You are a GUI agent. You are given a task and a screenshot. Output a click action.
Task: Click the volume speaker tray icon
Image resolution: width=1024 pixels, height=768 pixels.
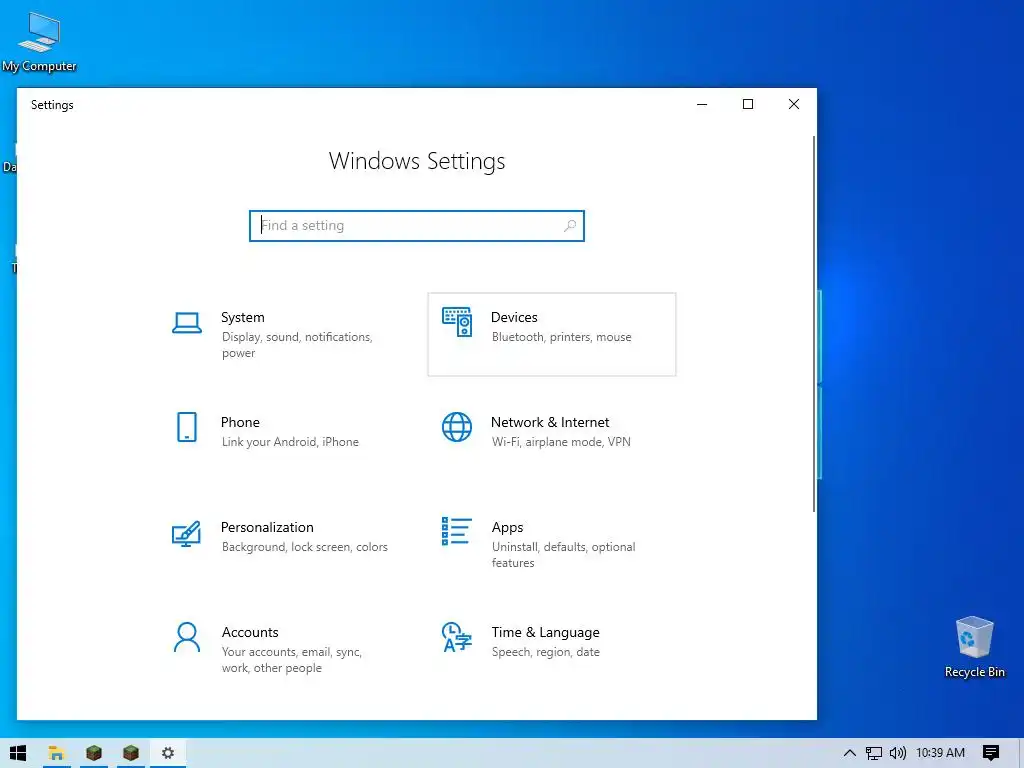point(898,753)
